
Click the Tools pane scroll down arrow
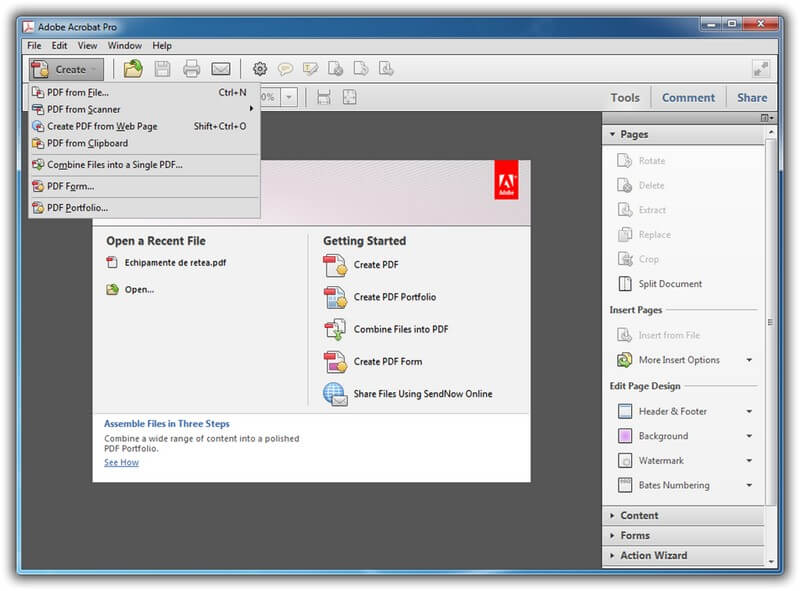click(771, 562)
